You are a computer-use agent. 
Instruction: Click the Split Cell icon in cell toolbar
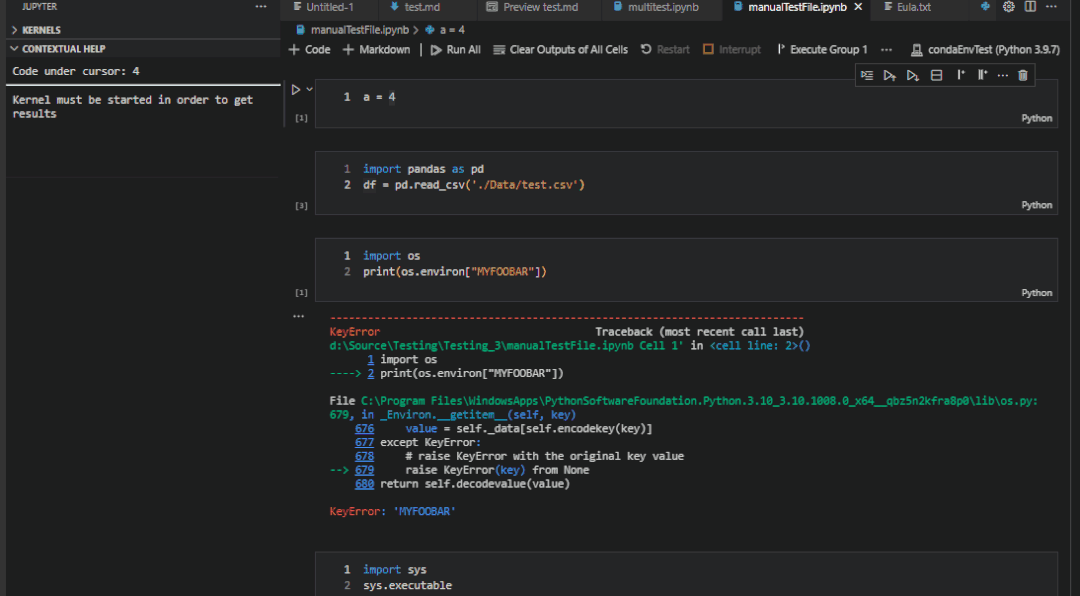point(936,74)
